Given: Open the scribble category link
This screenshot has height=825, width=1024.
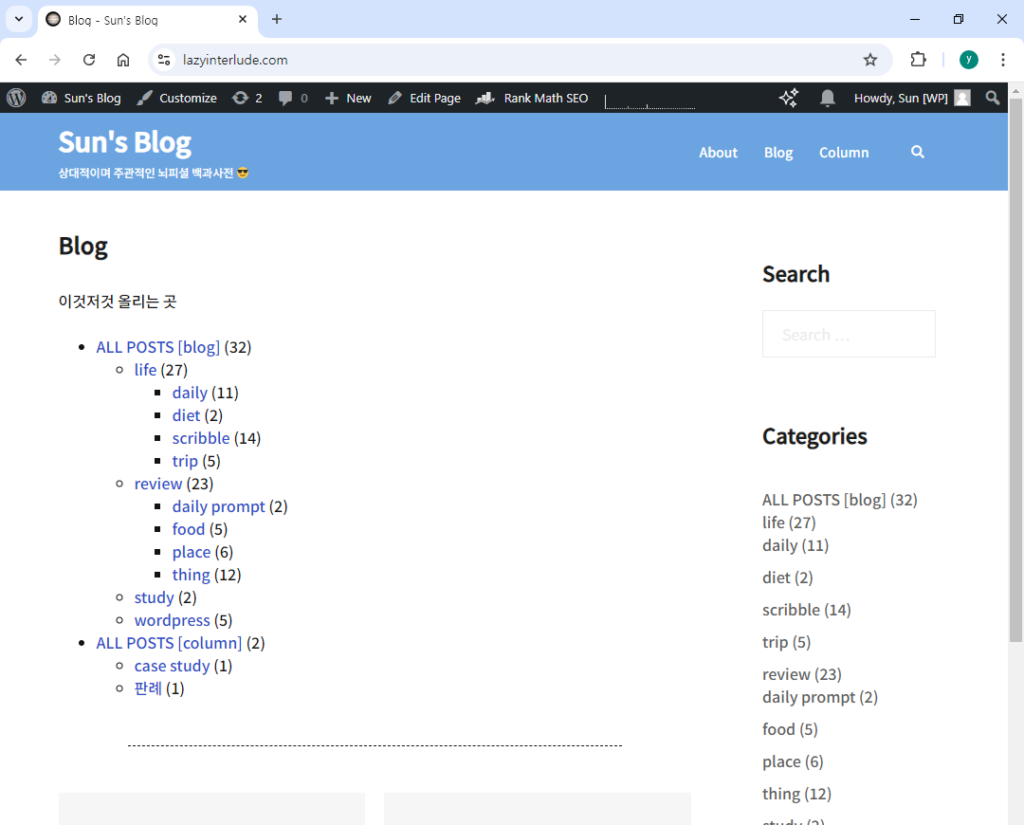Looking at the screenshot, I should coord(201,438).
